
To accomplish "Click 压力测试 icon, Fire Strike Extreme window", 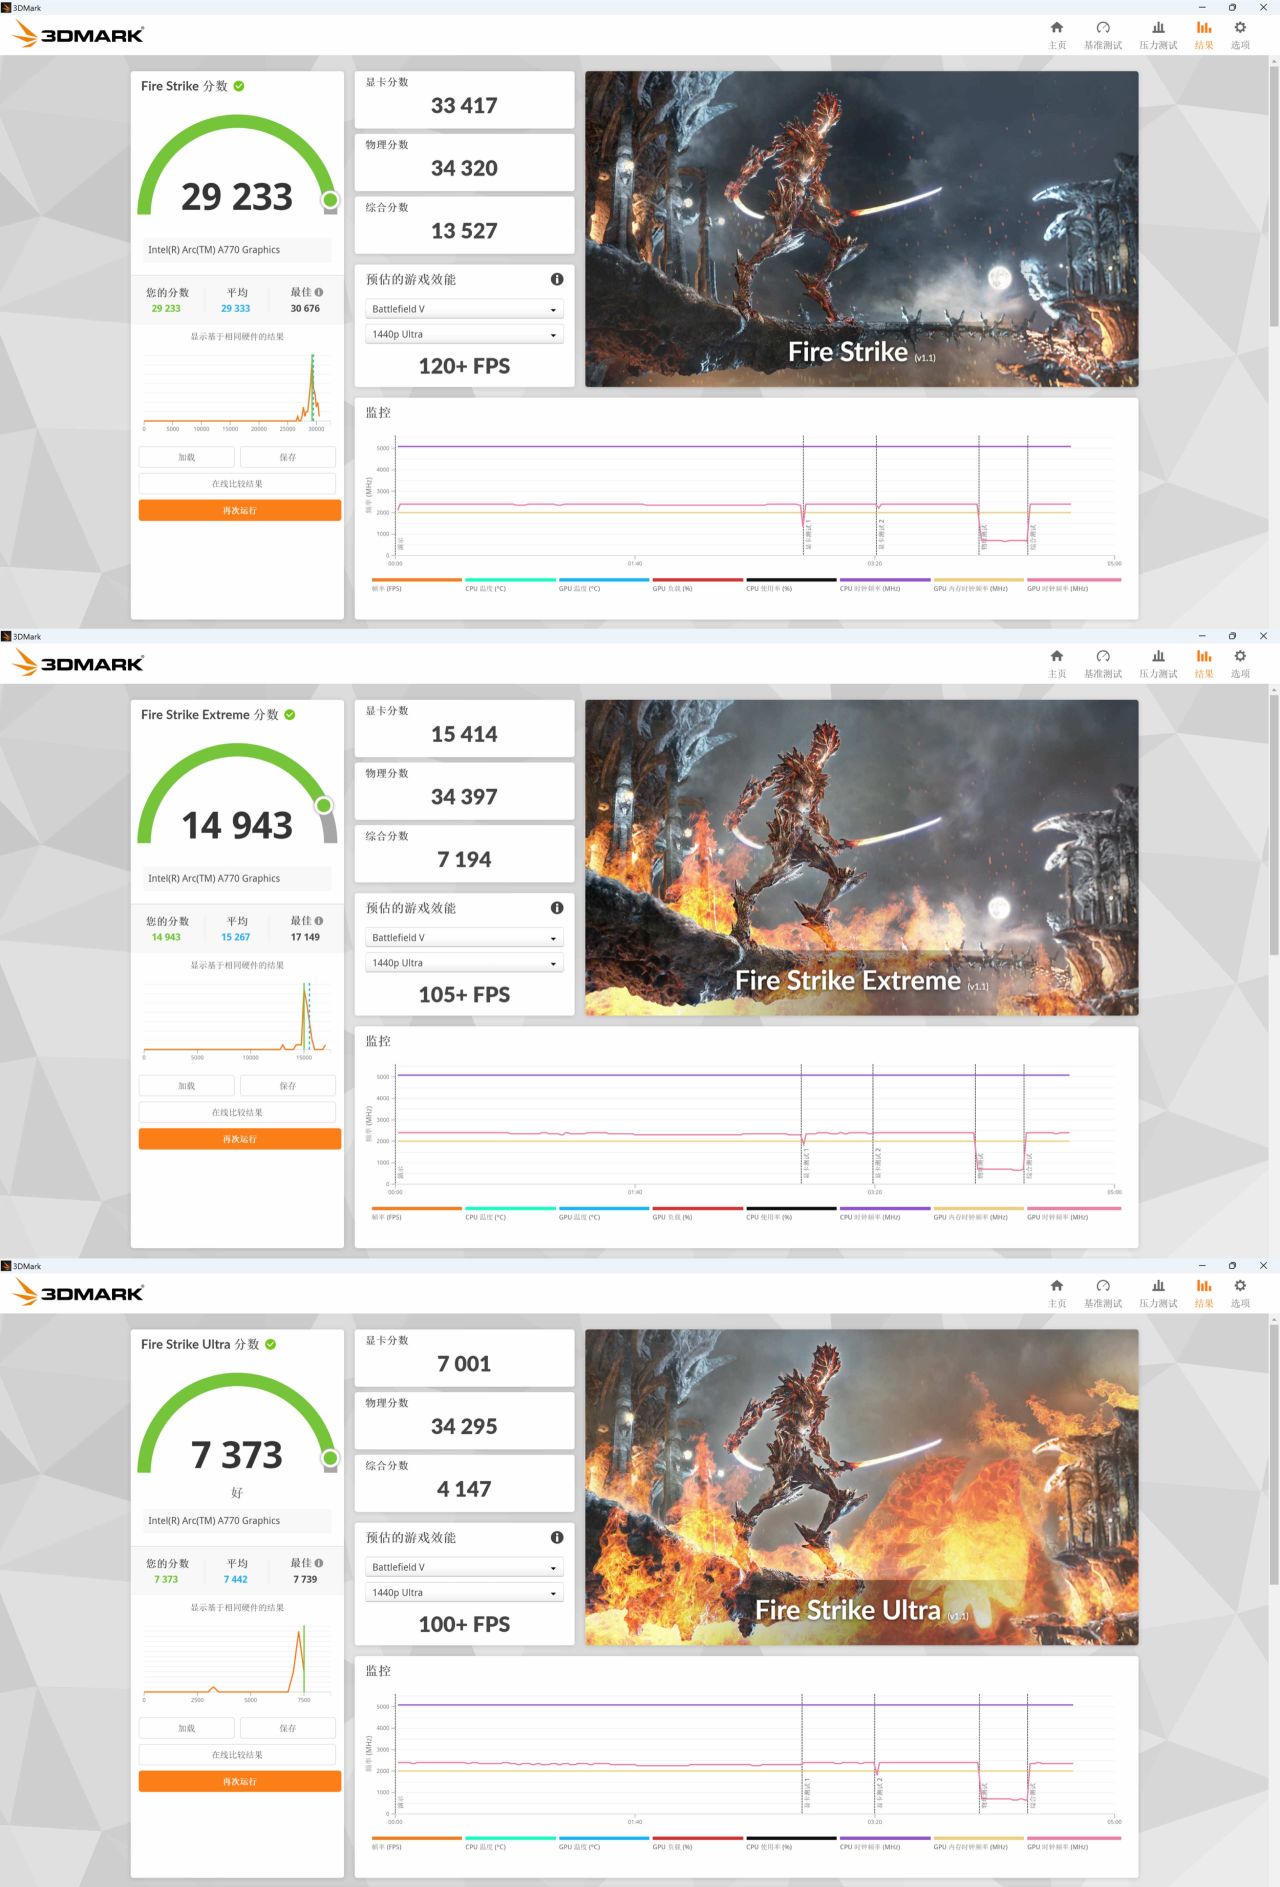I will click(1158, 657).
